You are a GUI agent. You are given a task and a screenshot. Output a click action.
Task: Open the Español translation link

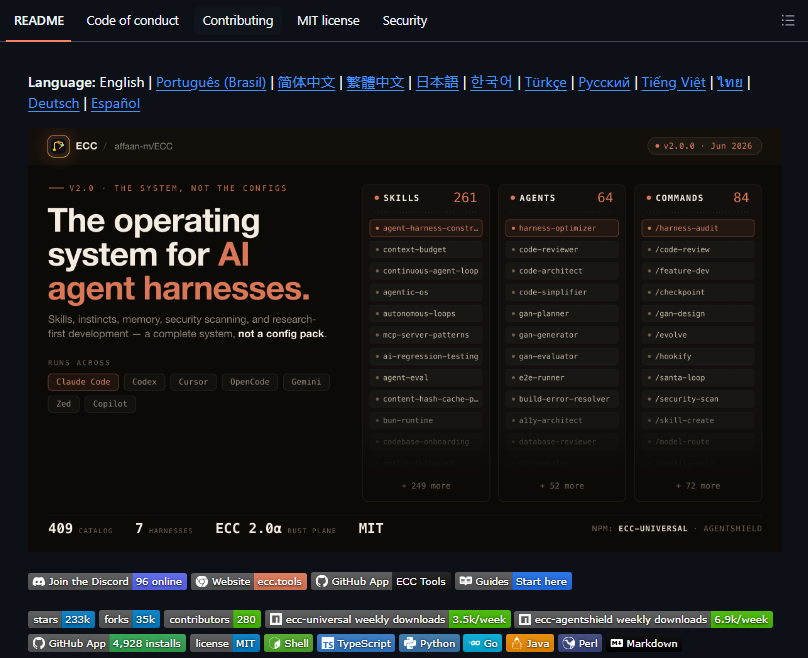pos(115,104)
